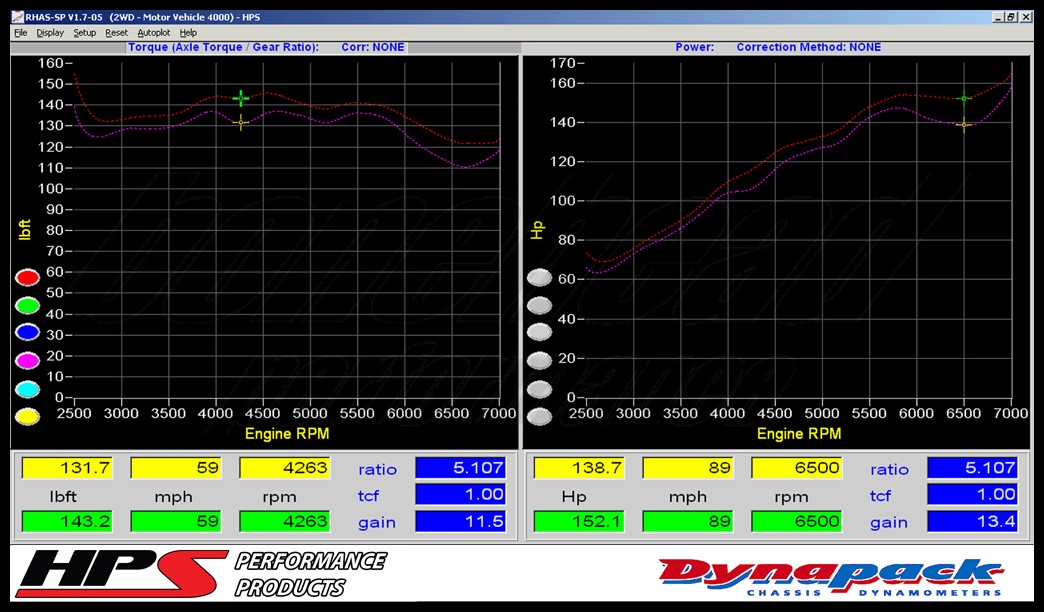Click the Correction Method: NONE label
The height and width of the screenshot is (612, 1044).
click(809, 47)
